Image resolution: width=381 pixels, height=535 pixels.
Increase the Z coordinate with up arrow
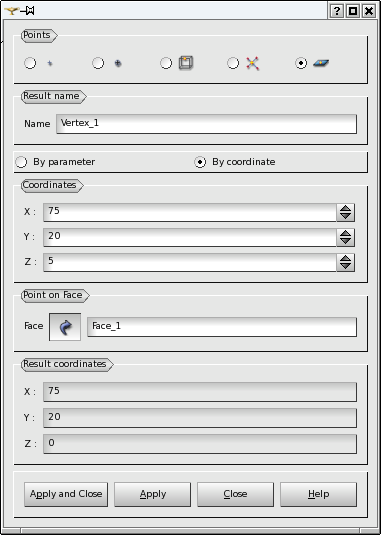[x=346, y=258]
